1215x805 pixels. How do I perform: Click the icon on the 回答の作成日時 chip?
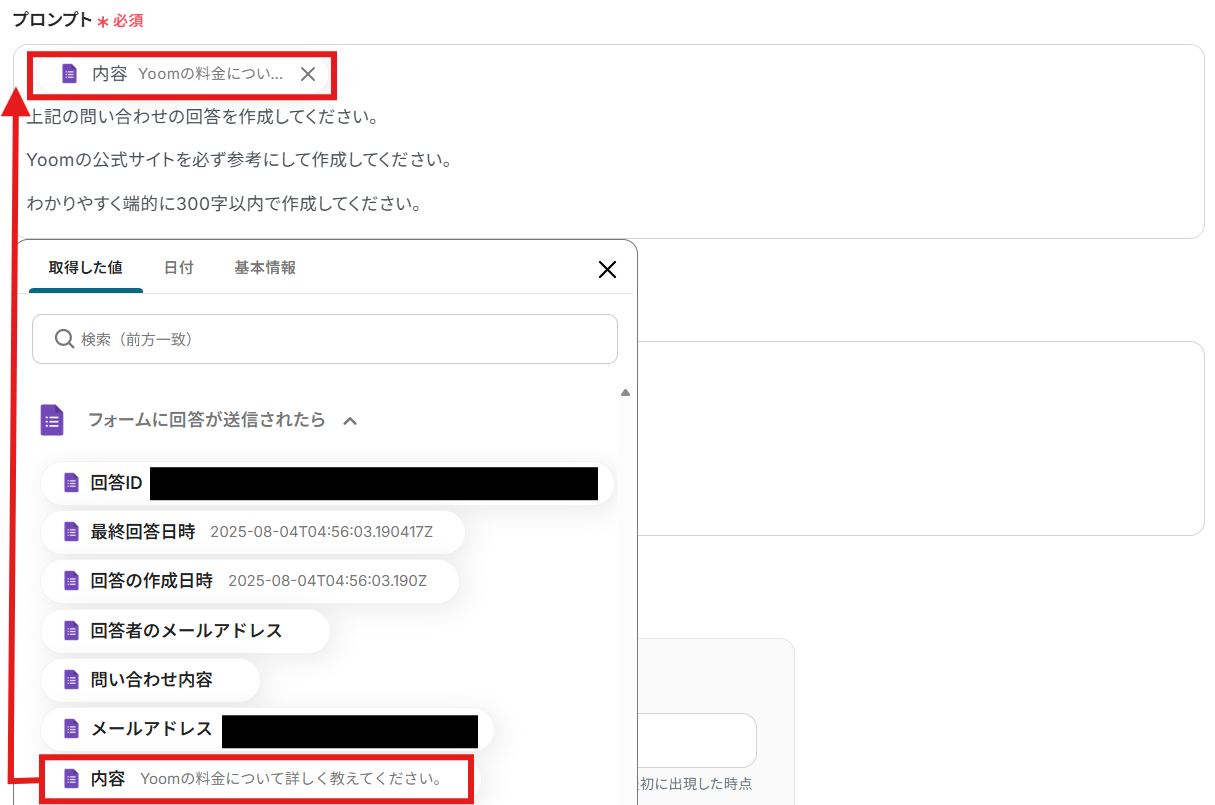(71, 581)
